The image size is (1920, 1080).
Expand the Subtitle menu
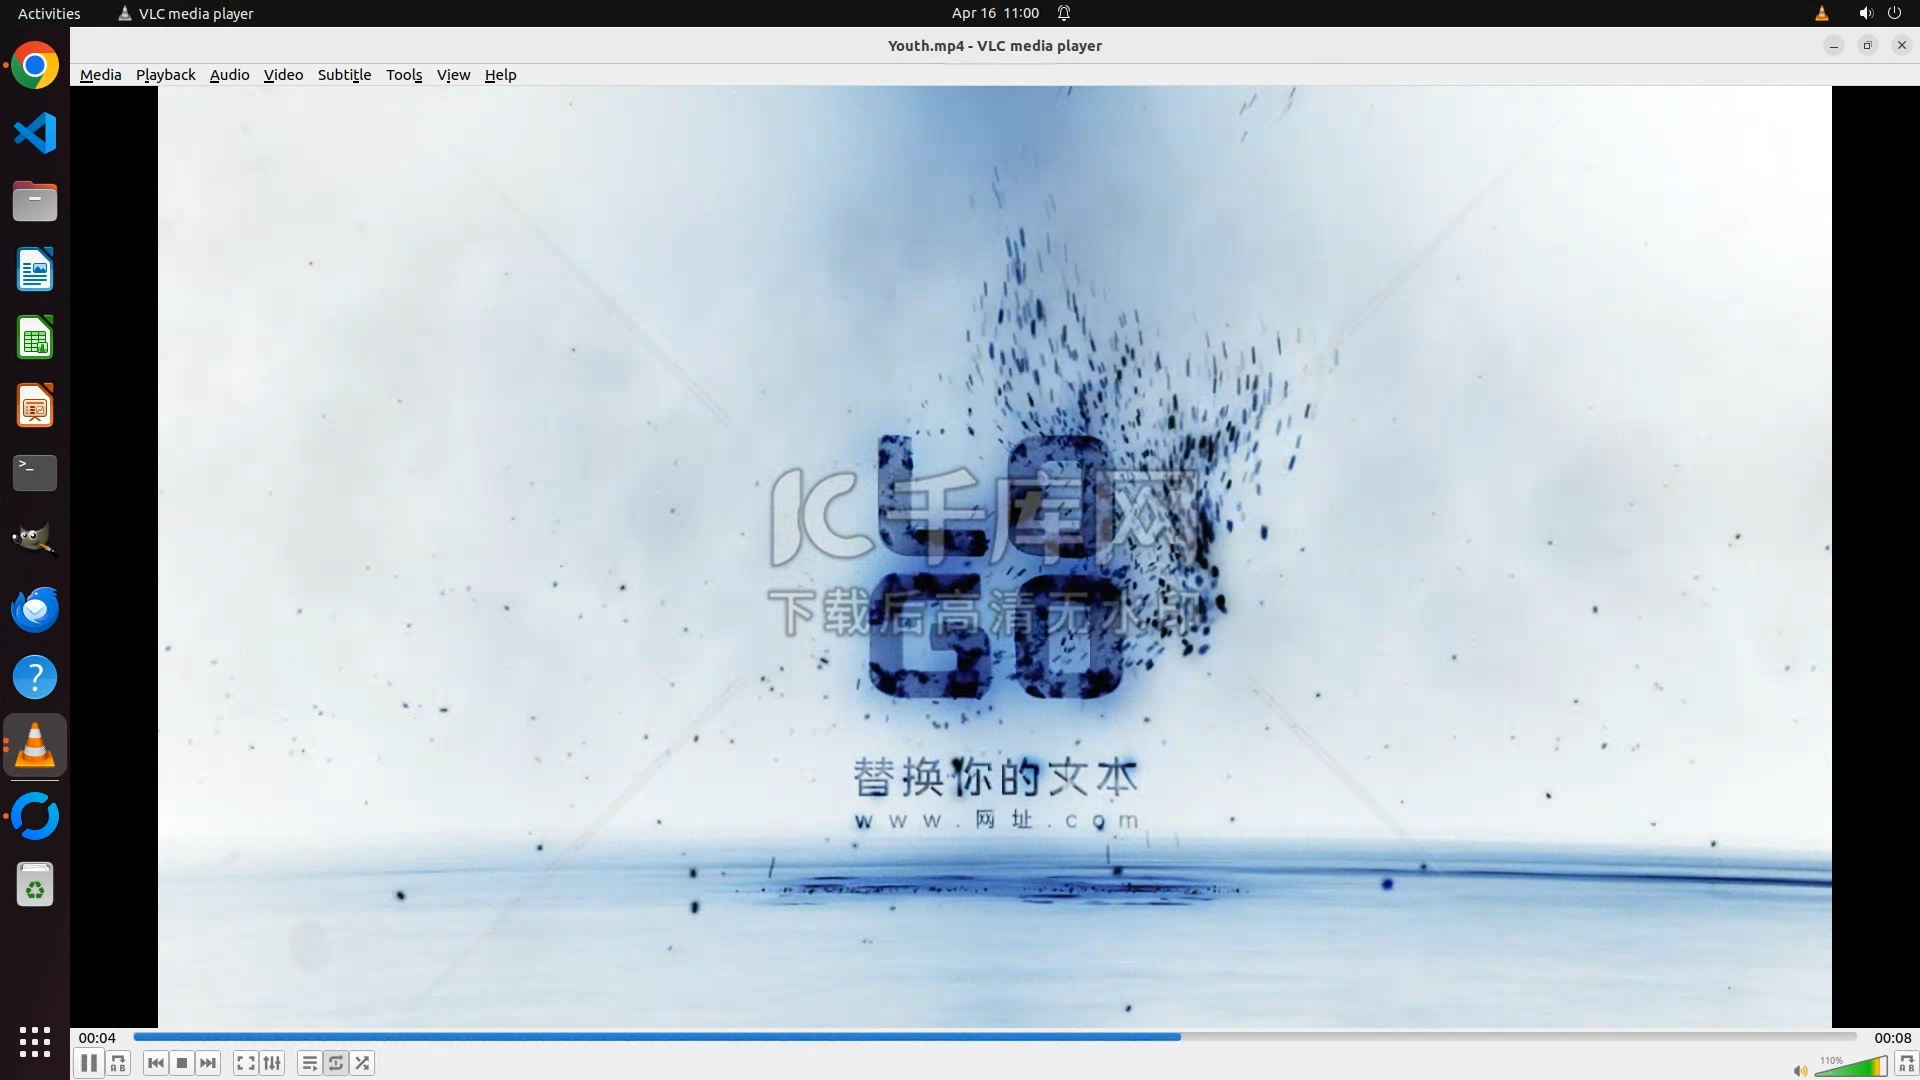(344, 75)
